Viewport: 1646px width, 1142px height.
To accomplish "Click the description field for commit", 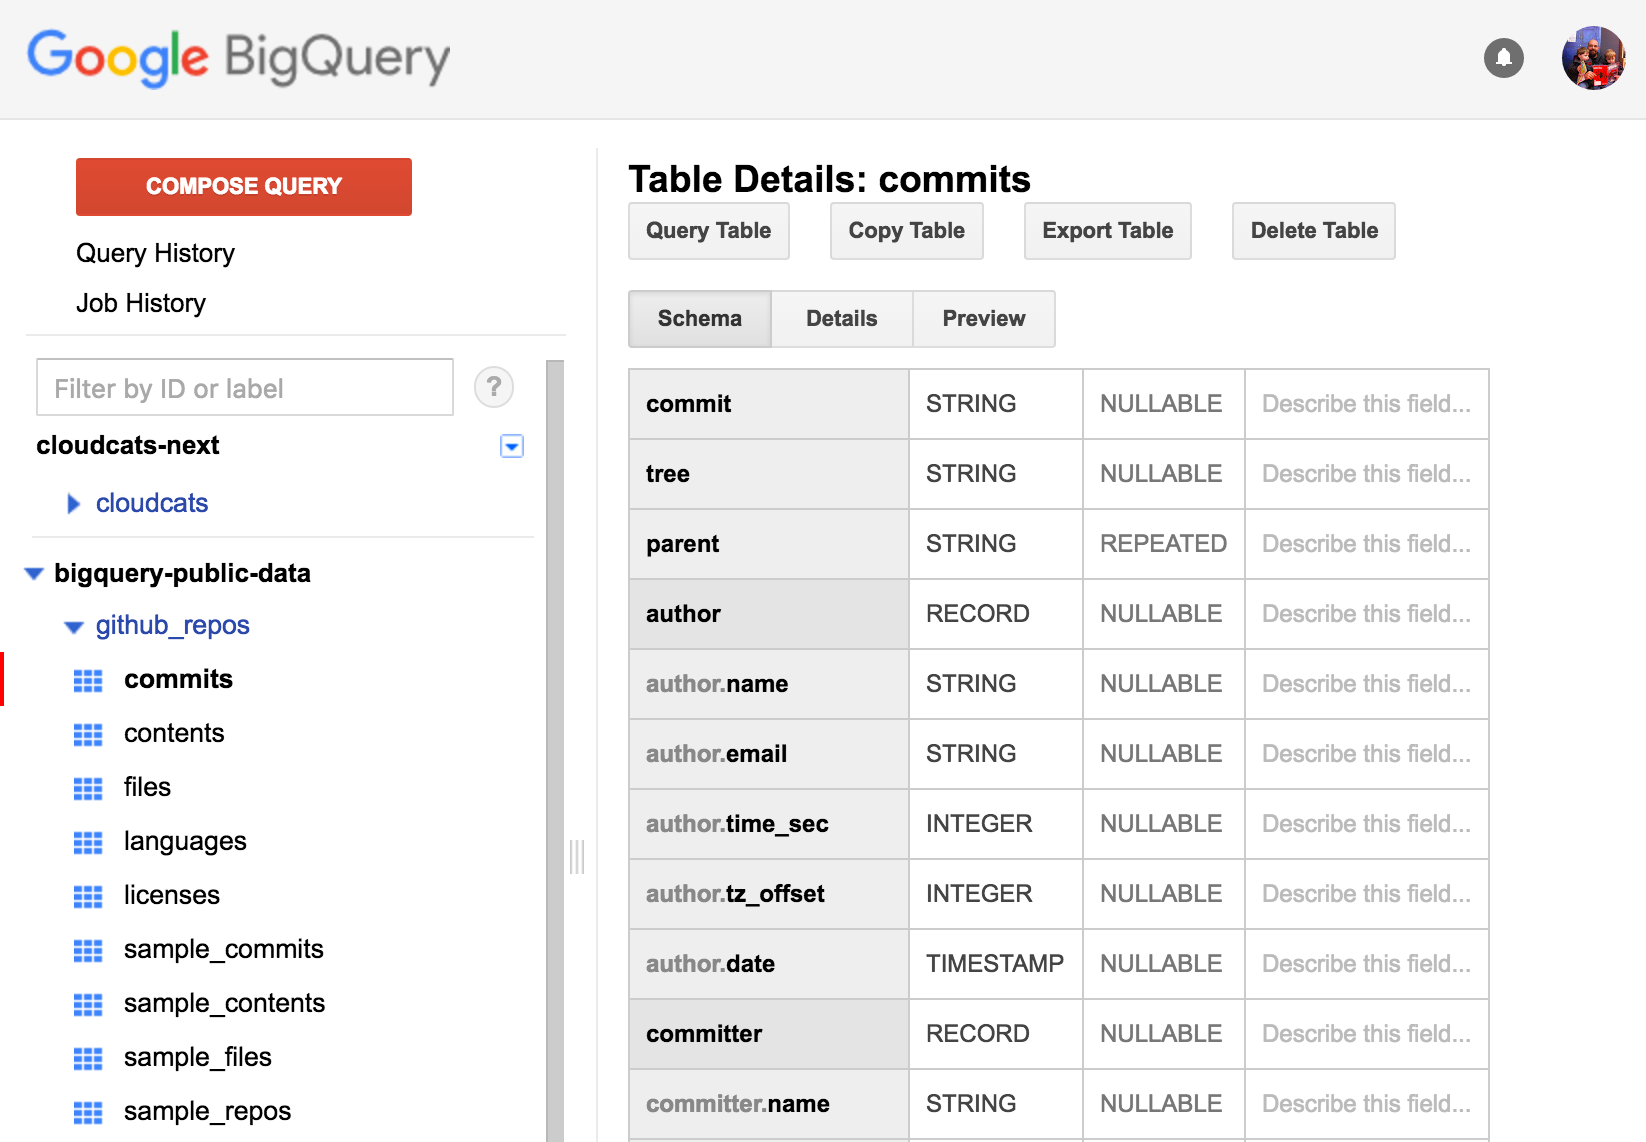I will click(1366, 404).
